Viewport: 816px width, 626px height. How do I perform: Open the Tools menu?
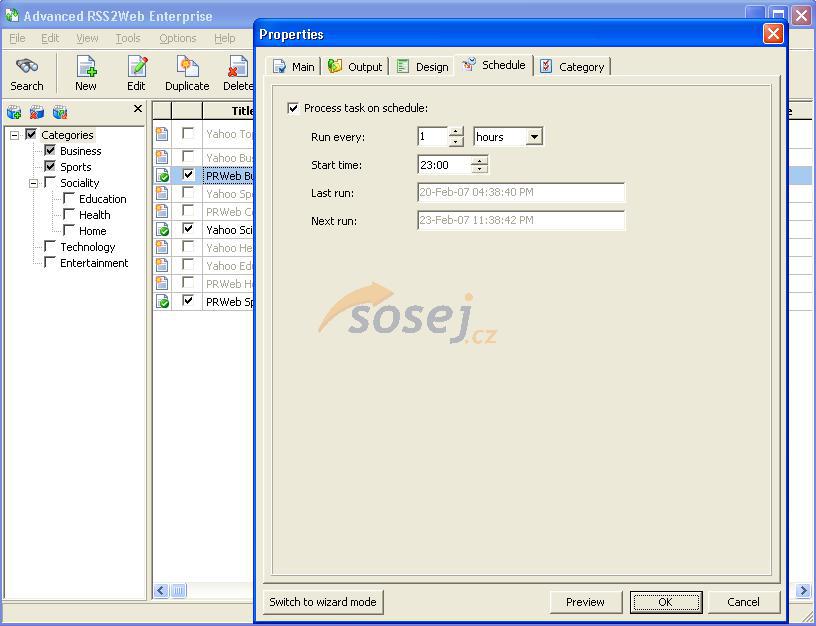(128, 38)
